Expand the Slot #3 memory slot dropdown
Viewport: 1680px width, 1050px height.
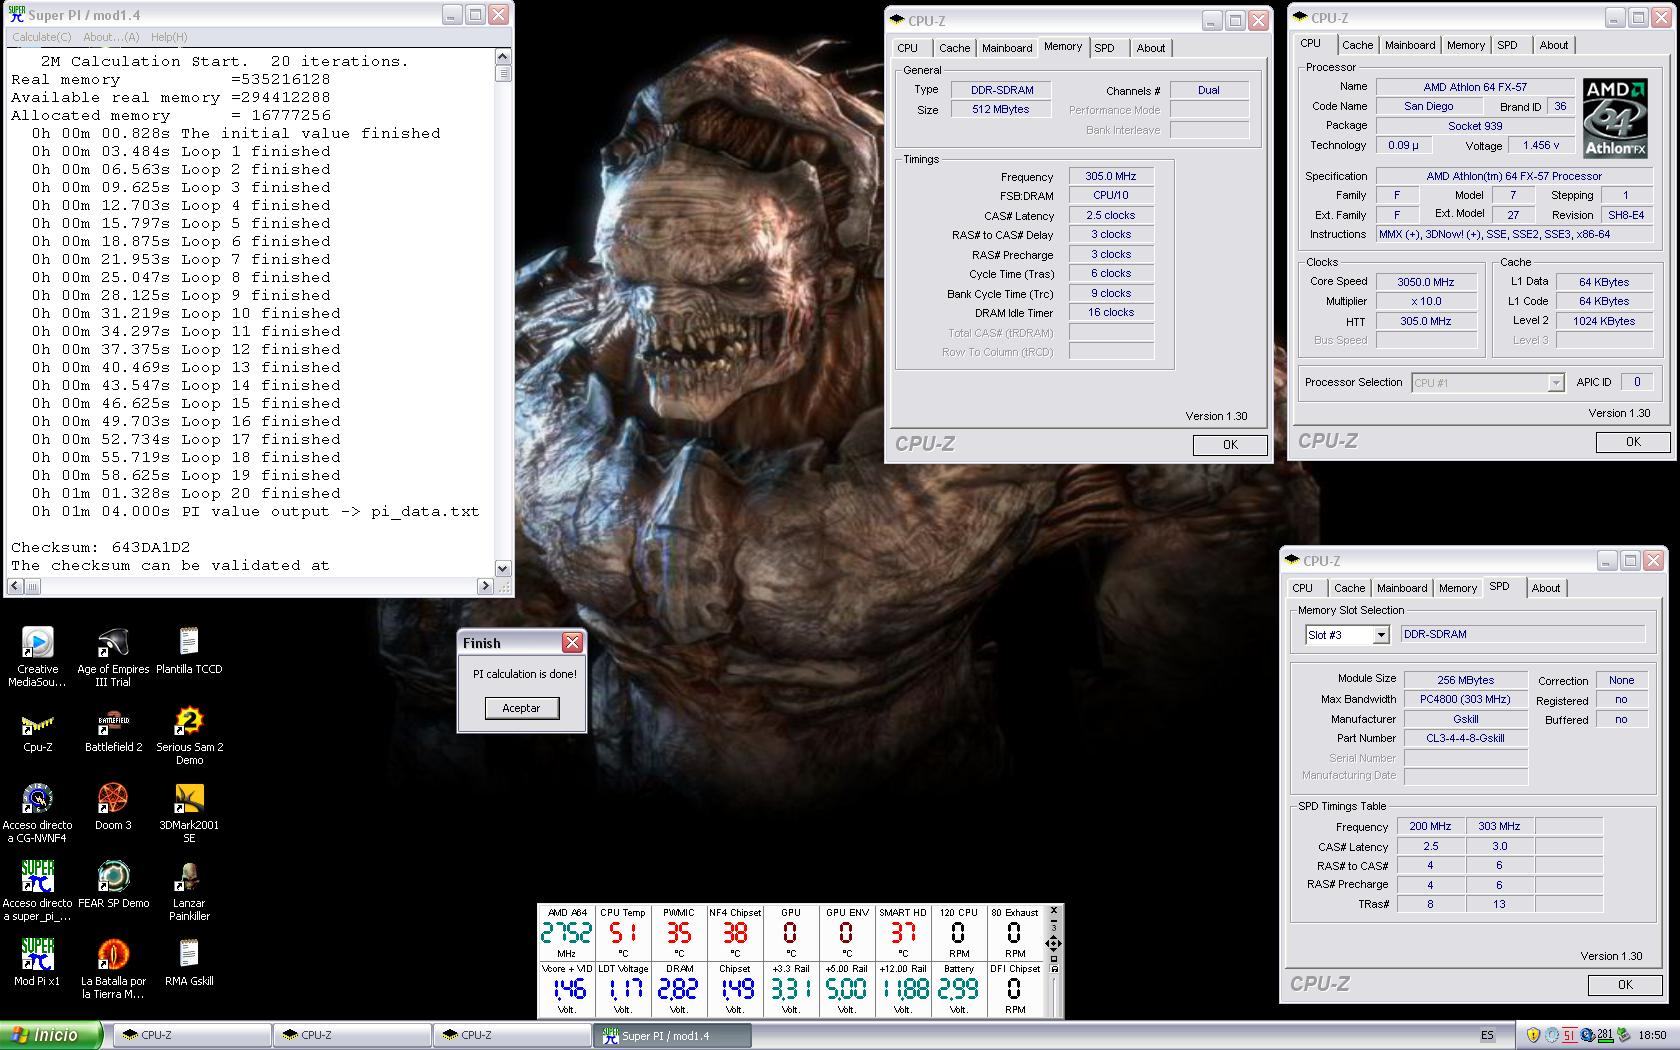click(1380, 635)
